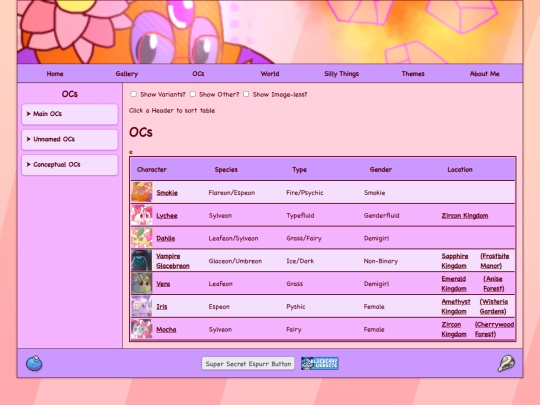Viewport: 540px width, 405px height.
Task: Click the 'Click a Header to sort table' text
Action: click(172, 111)
